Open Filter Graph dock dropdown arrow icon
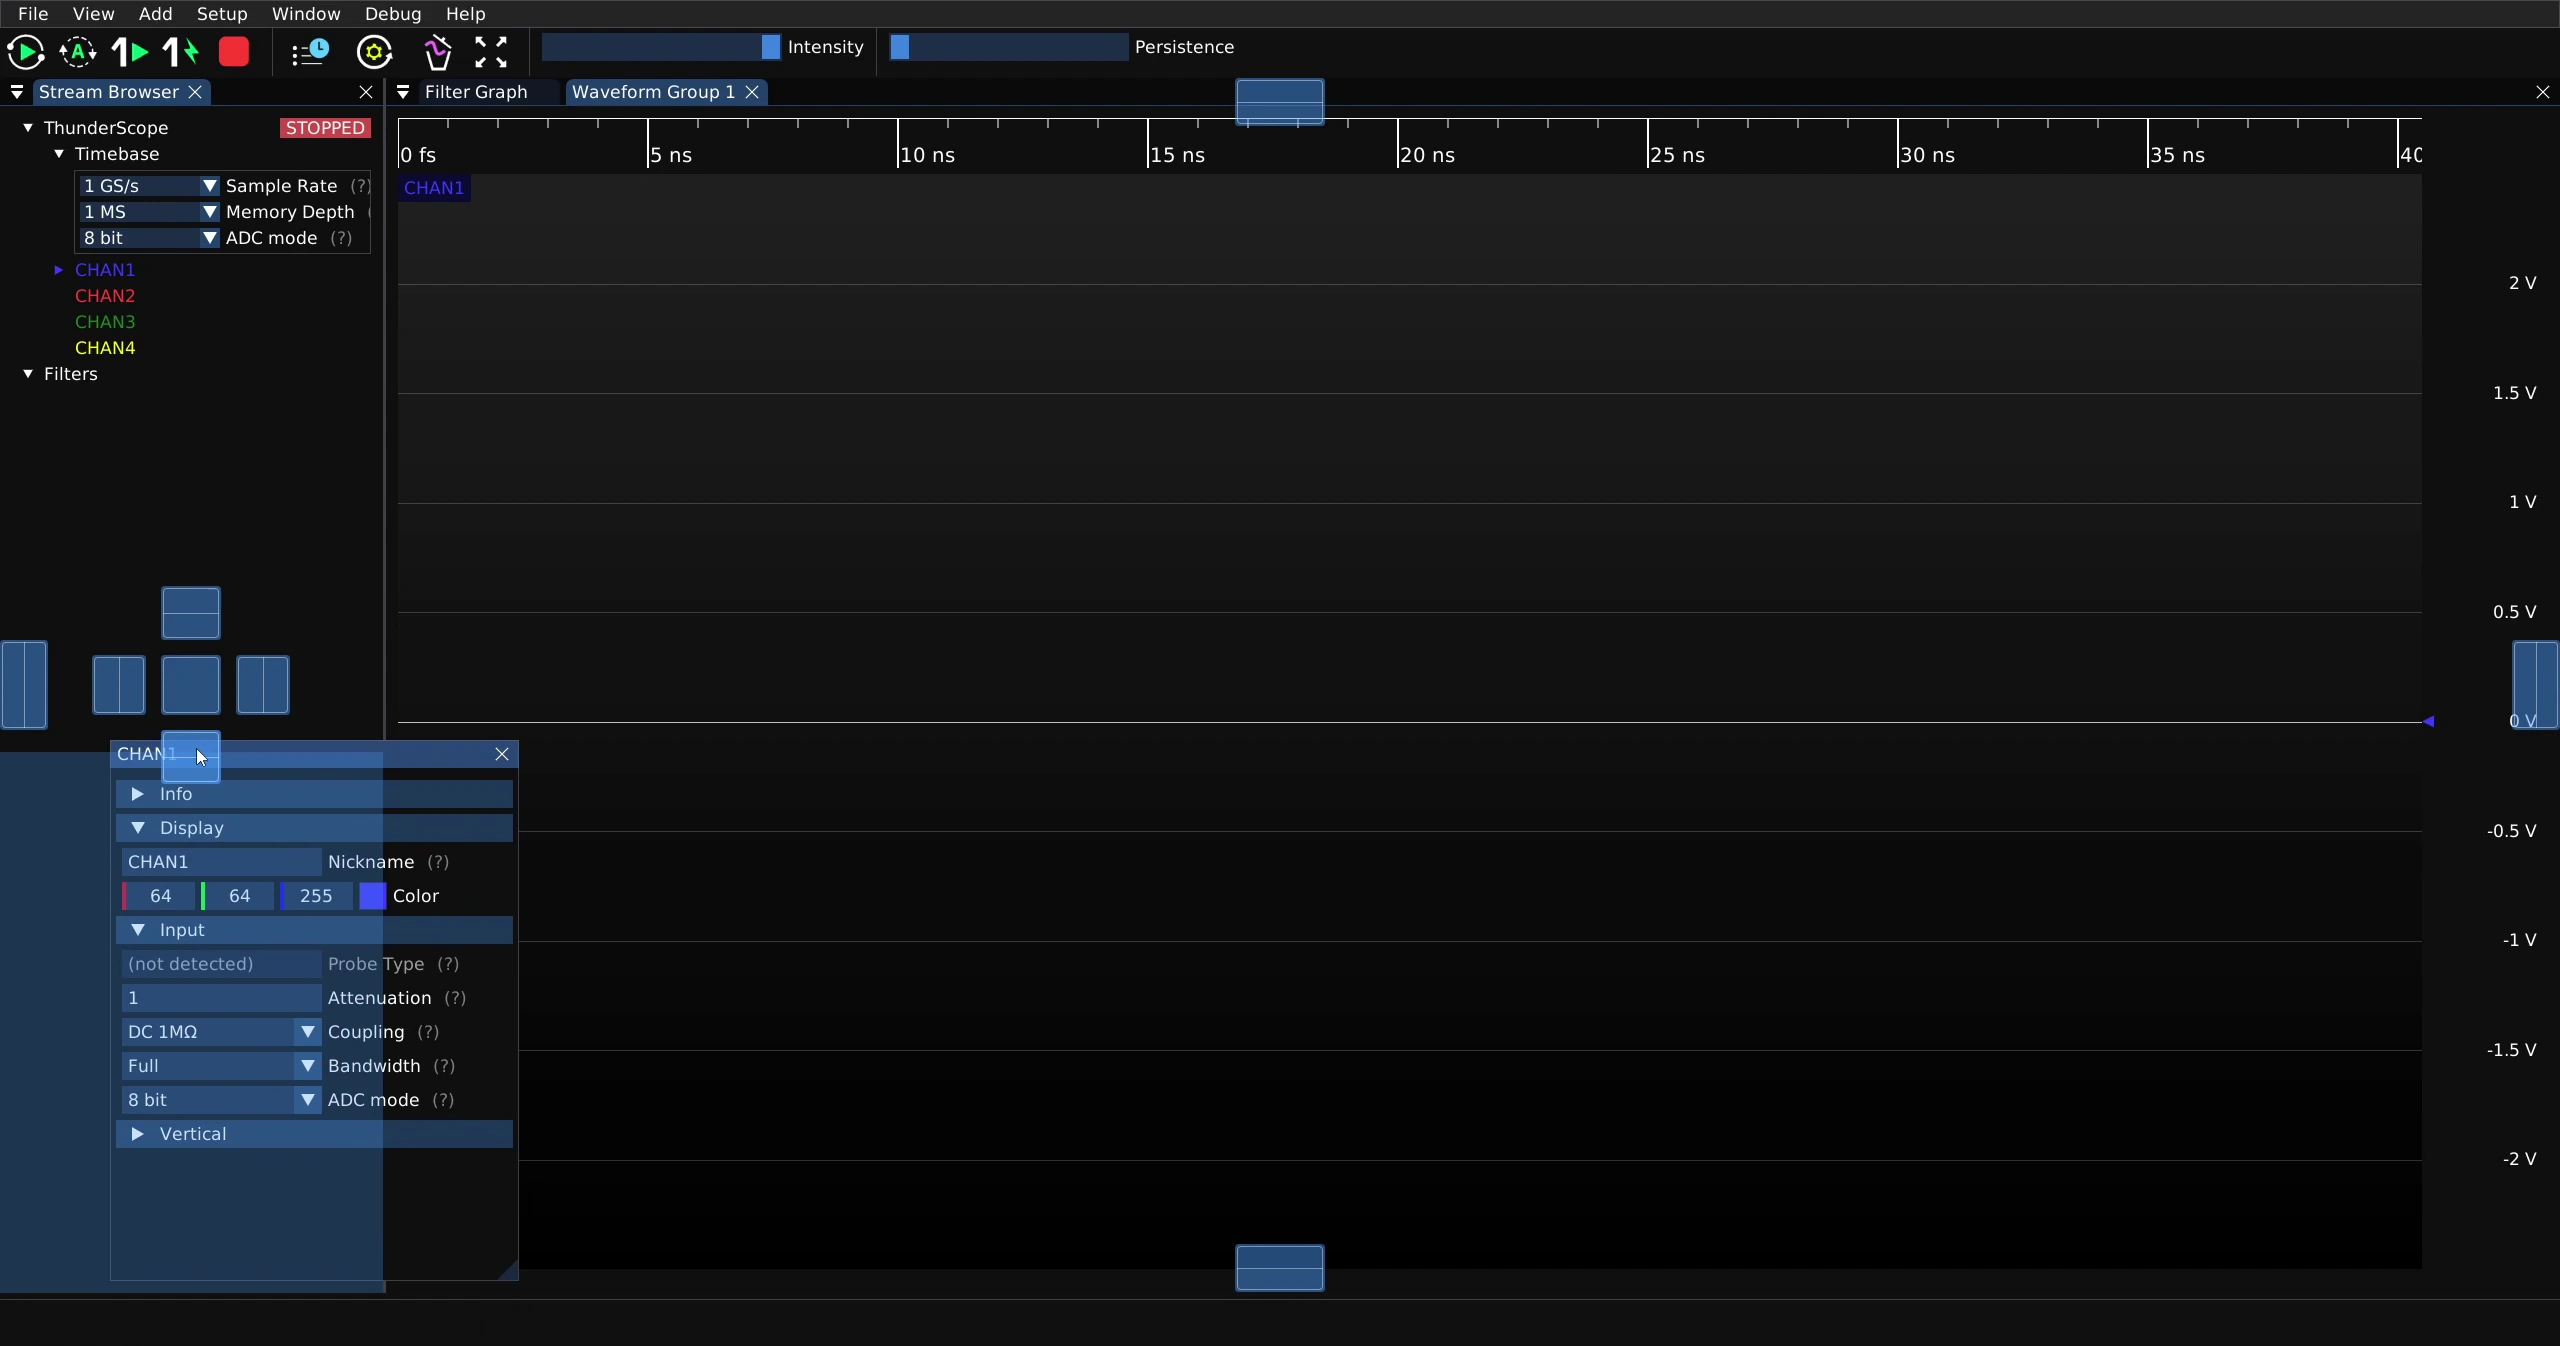The height and width of the screenshot is (1346, 2560). pos(403,92)
